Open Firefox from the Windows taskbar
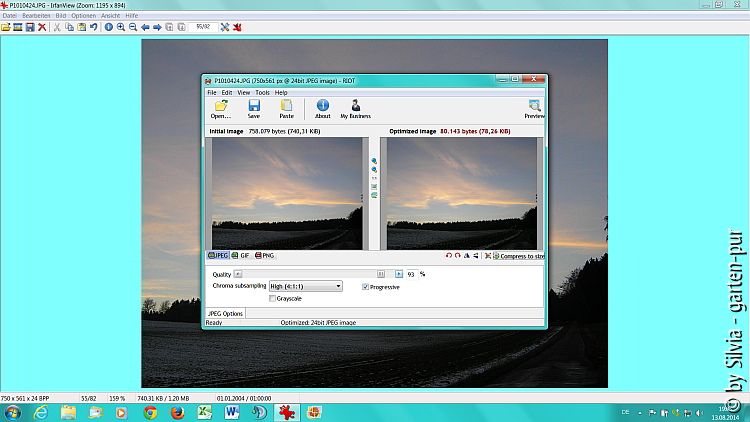The width and height of the screenshot is (750, 422). point(178,411)
